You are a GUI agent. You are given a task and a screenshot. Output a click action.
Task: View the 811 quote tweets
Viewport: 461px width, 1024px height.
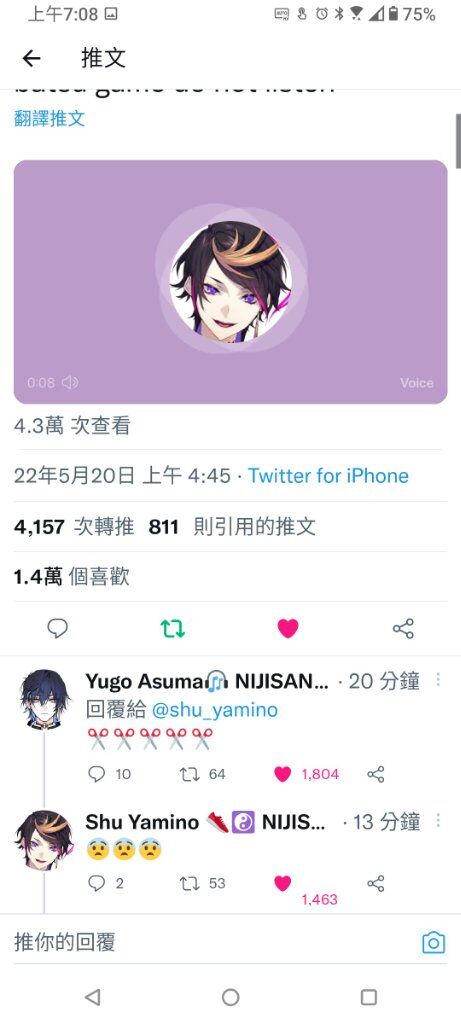pos(232,526)
